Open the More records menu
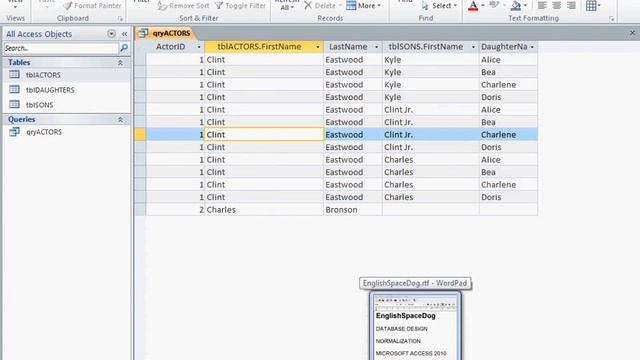Screen dimensions: 640x360 363,6
